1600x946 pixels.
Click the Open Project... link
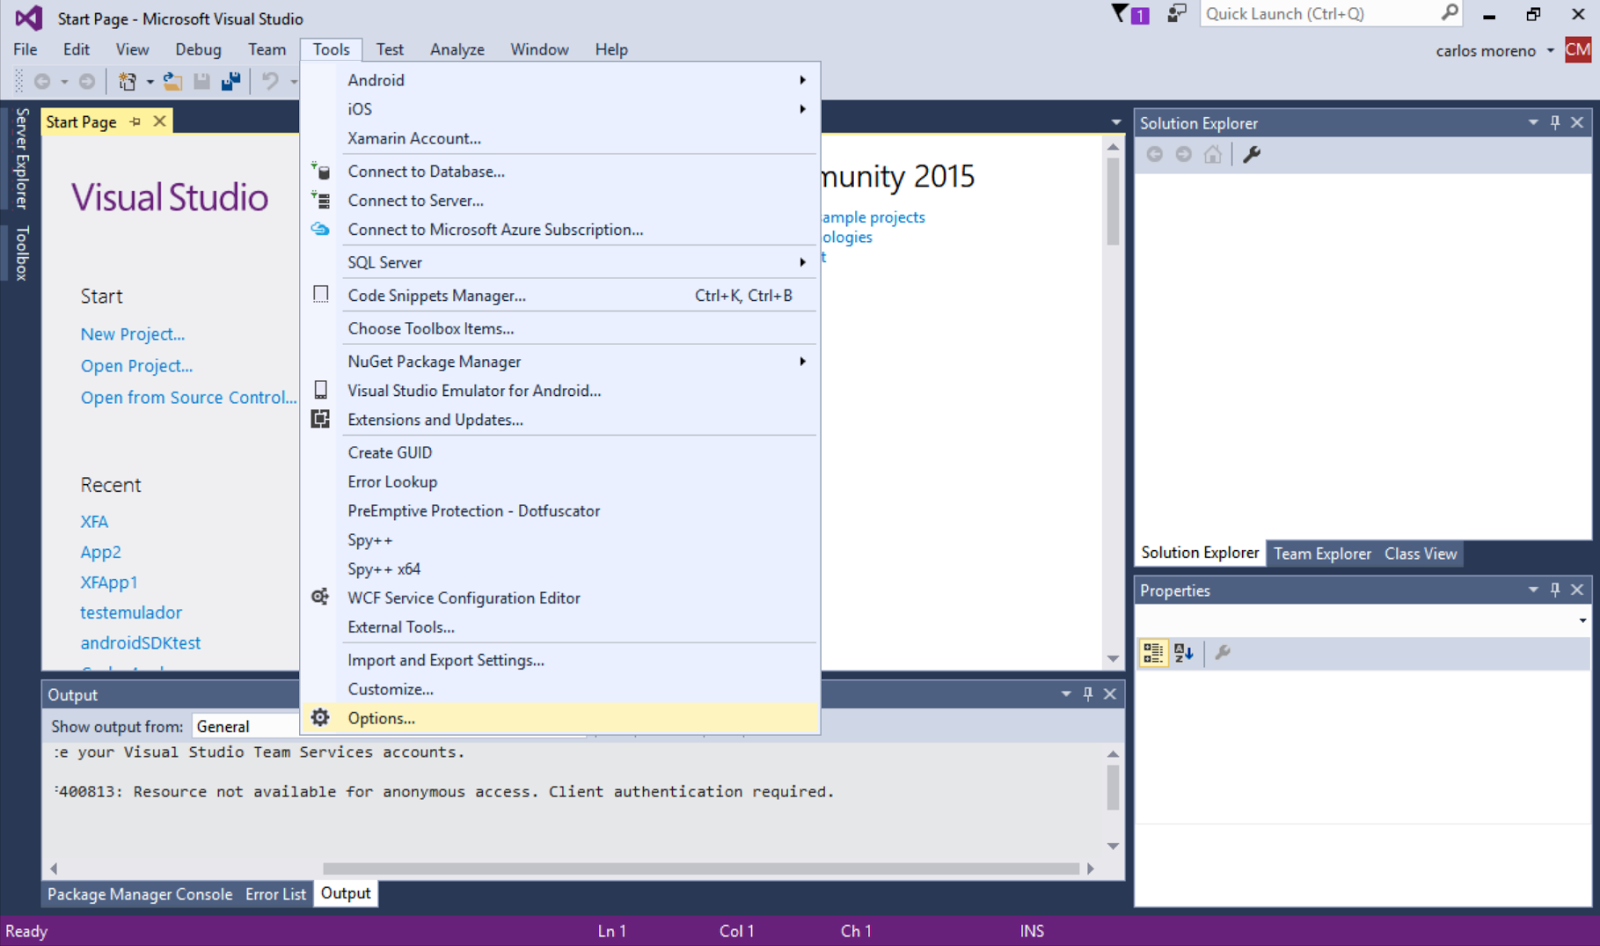(x=137, y=366)
